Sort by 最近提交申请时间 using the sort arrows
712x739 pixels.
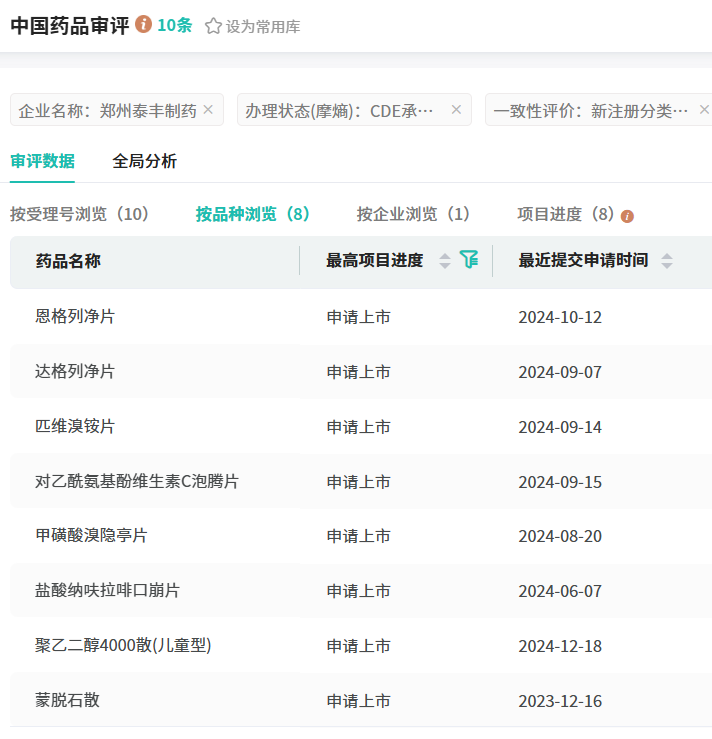point(667,261)
